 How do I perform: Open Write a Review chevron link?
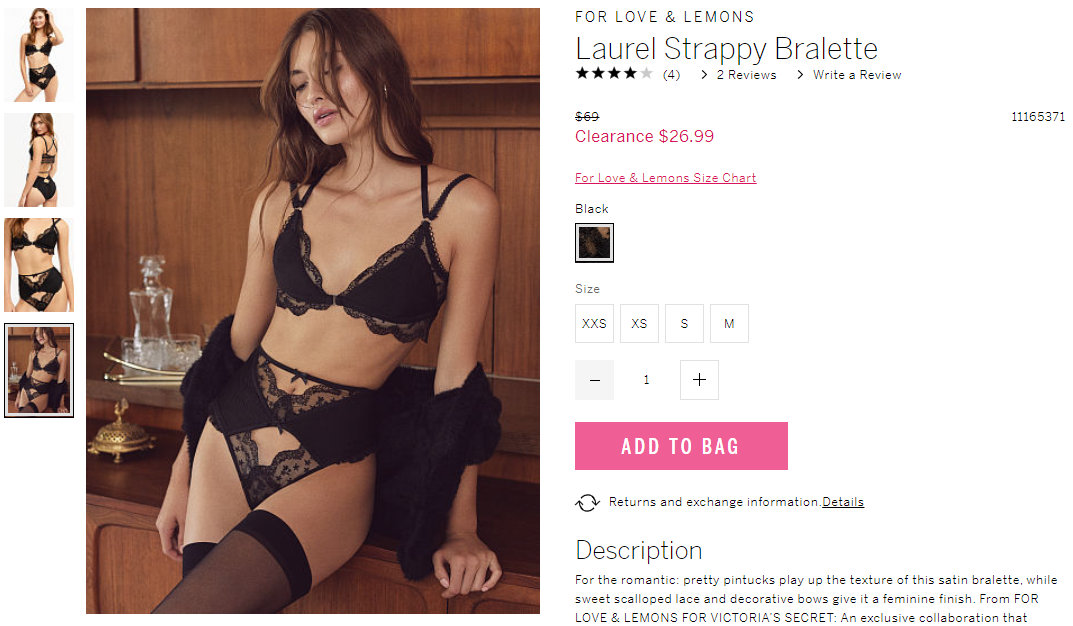[849, 75]
